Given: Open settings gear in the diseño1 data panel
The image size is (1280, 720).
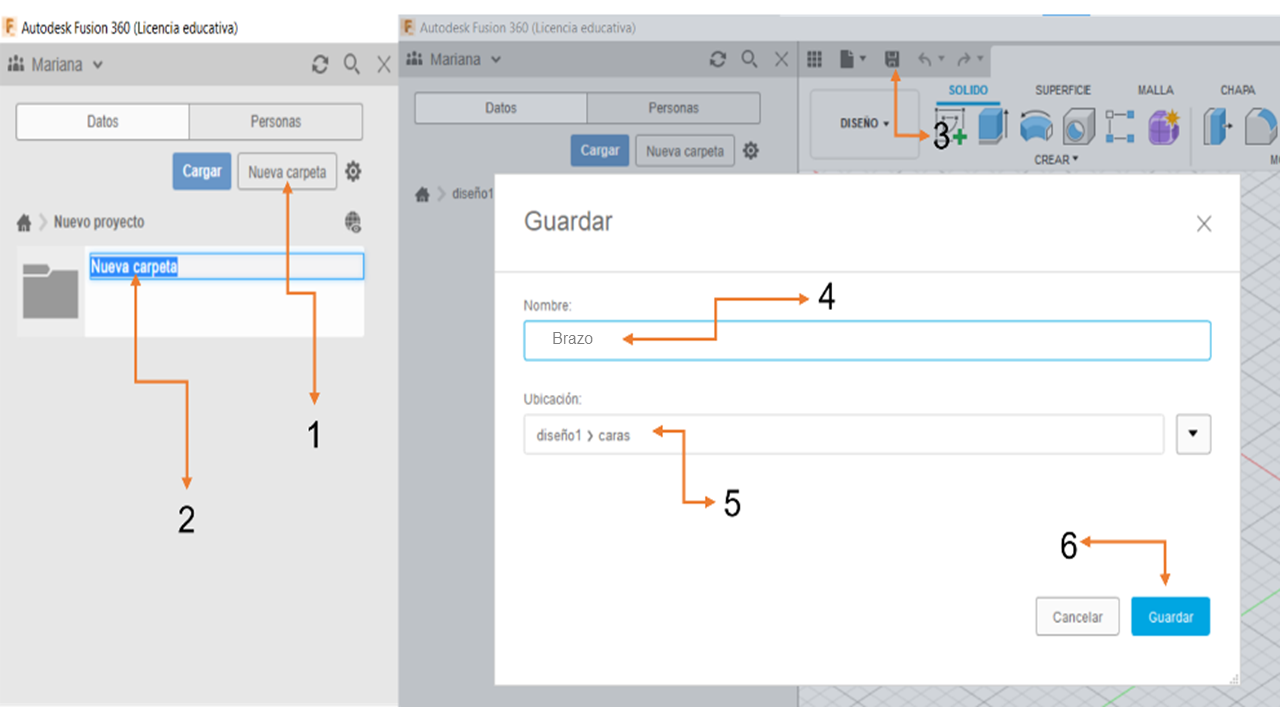Looking at the screenshot, I should 751,151.
